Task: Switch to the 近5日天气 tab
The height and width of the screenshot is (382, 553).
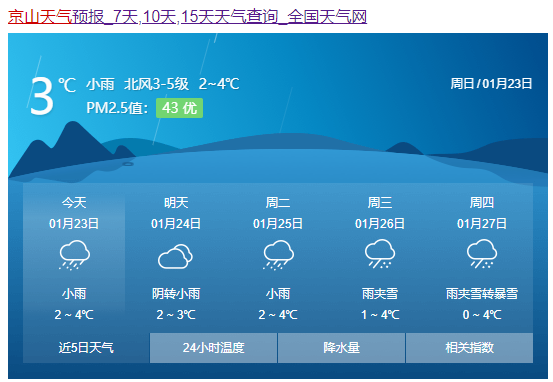Action: pyautogui.click(x=86, y=348)
